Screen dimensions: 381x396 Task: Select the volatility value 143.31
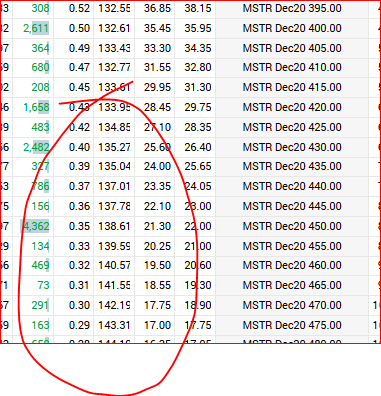click(x=114, y=325)
